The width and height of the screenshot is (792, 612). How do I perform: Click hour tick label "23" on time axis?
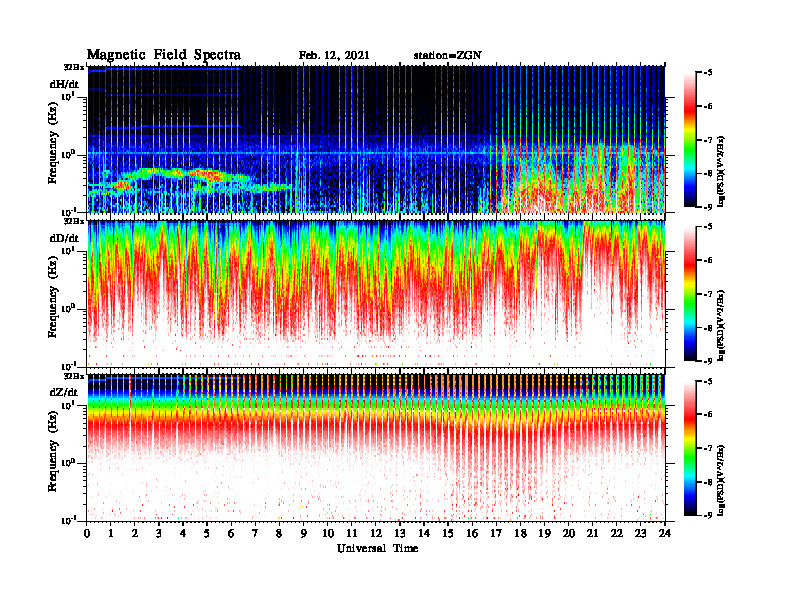tap(640, 534)
